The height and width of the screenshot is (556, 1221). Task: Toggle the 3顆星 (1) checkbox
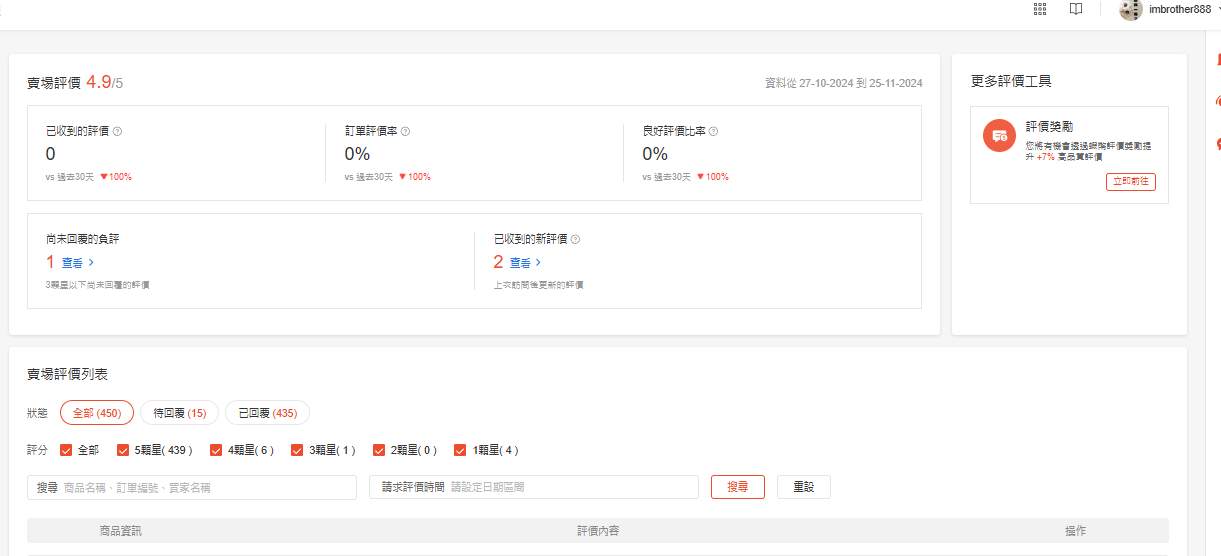pos(297,450)
